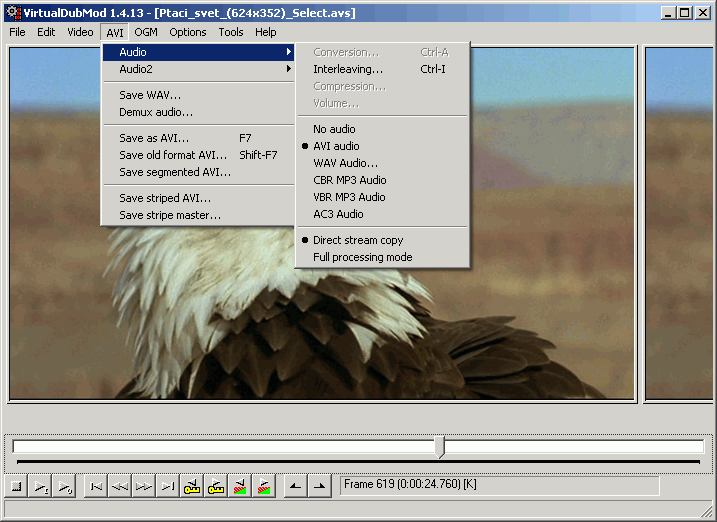Go to previous scene change

click(240, 486)
